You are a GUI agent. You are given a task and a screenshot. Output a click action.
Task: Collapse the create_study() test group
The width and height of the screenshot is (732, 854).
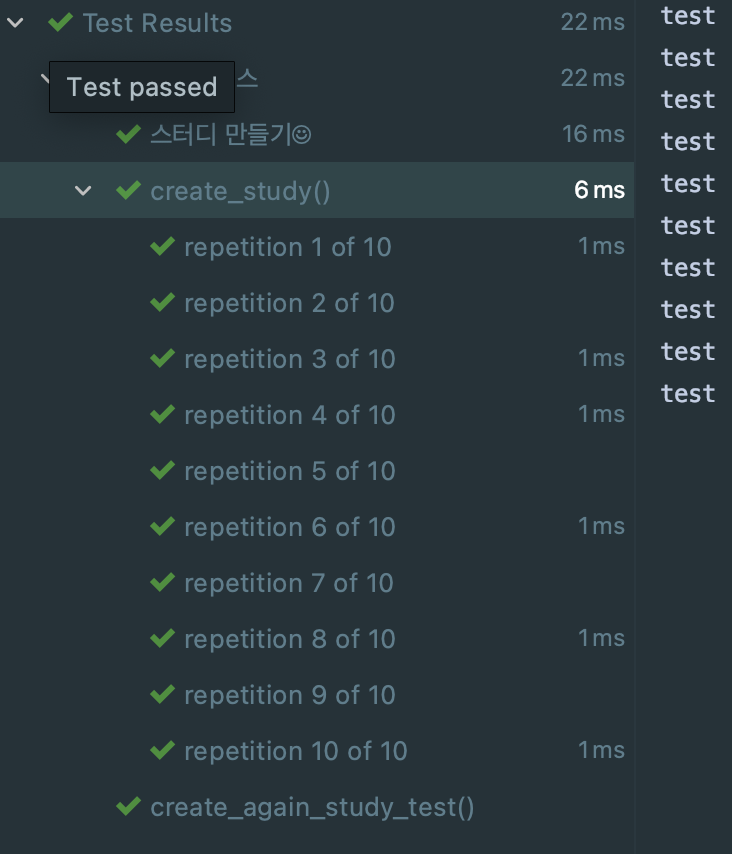(83, 190)
